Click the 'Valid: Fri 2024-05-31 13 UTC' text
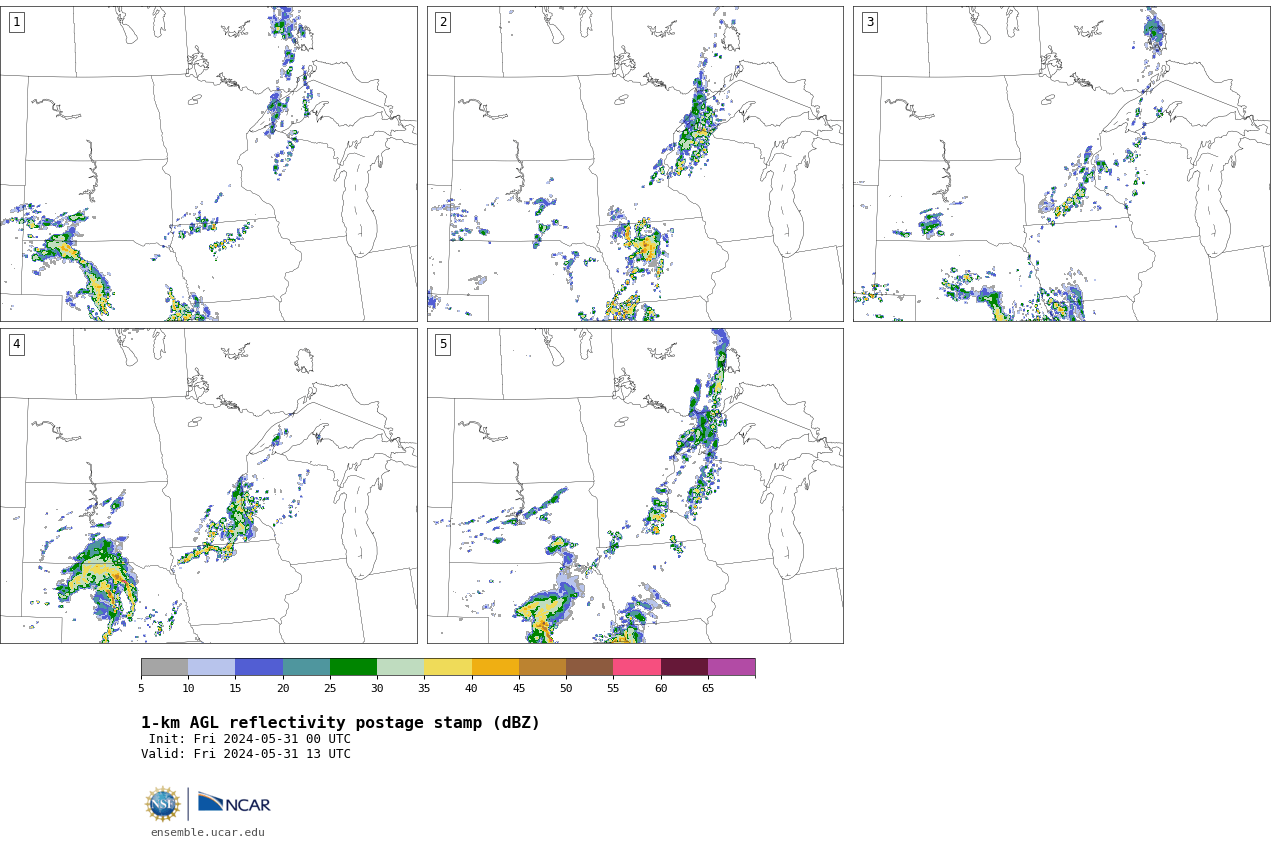The width and height of the screenshot is (1280, 844). [246, 754]
